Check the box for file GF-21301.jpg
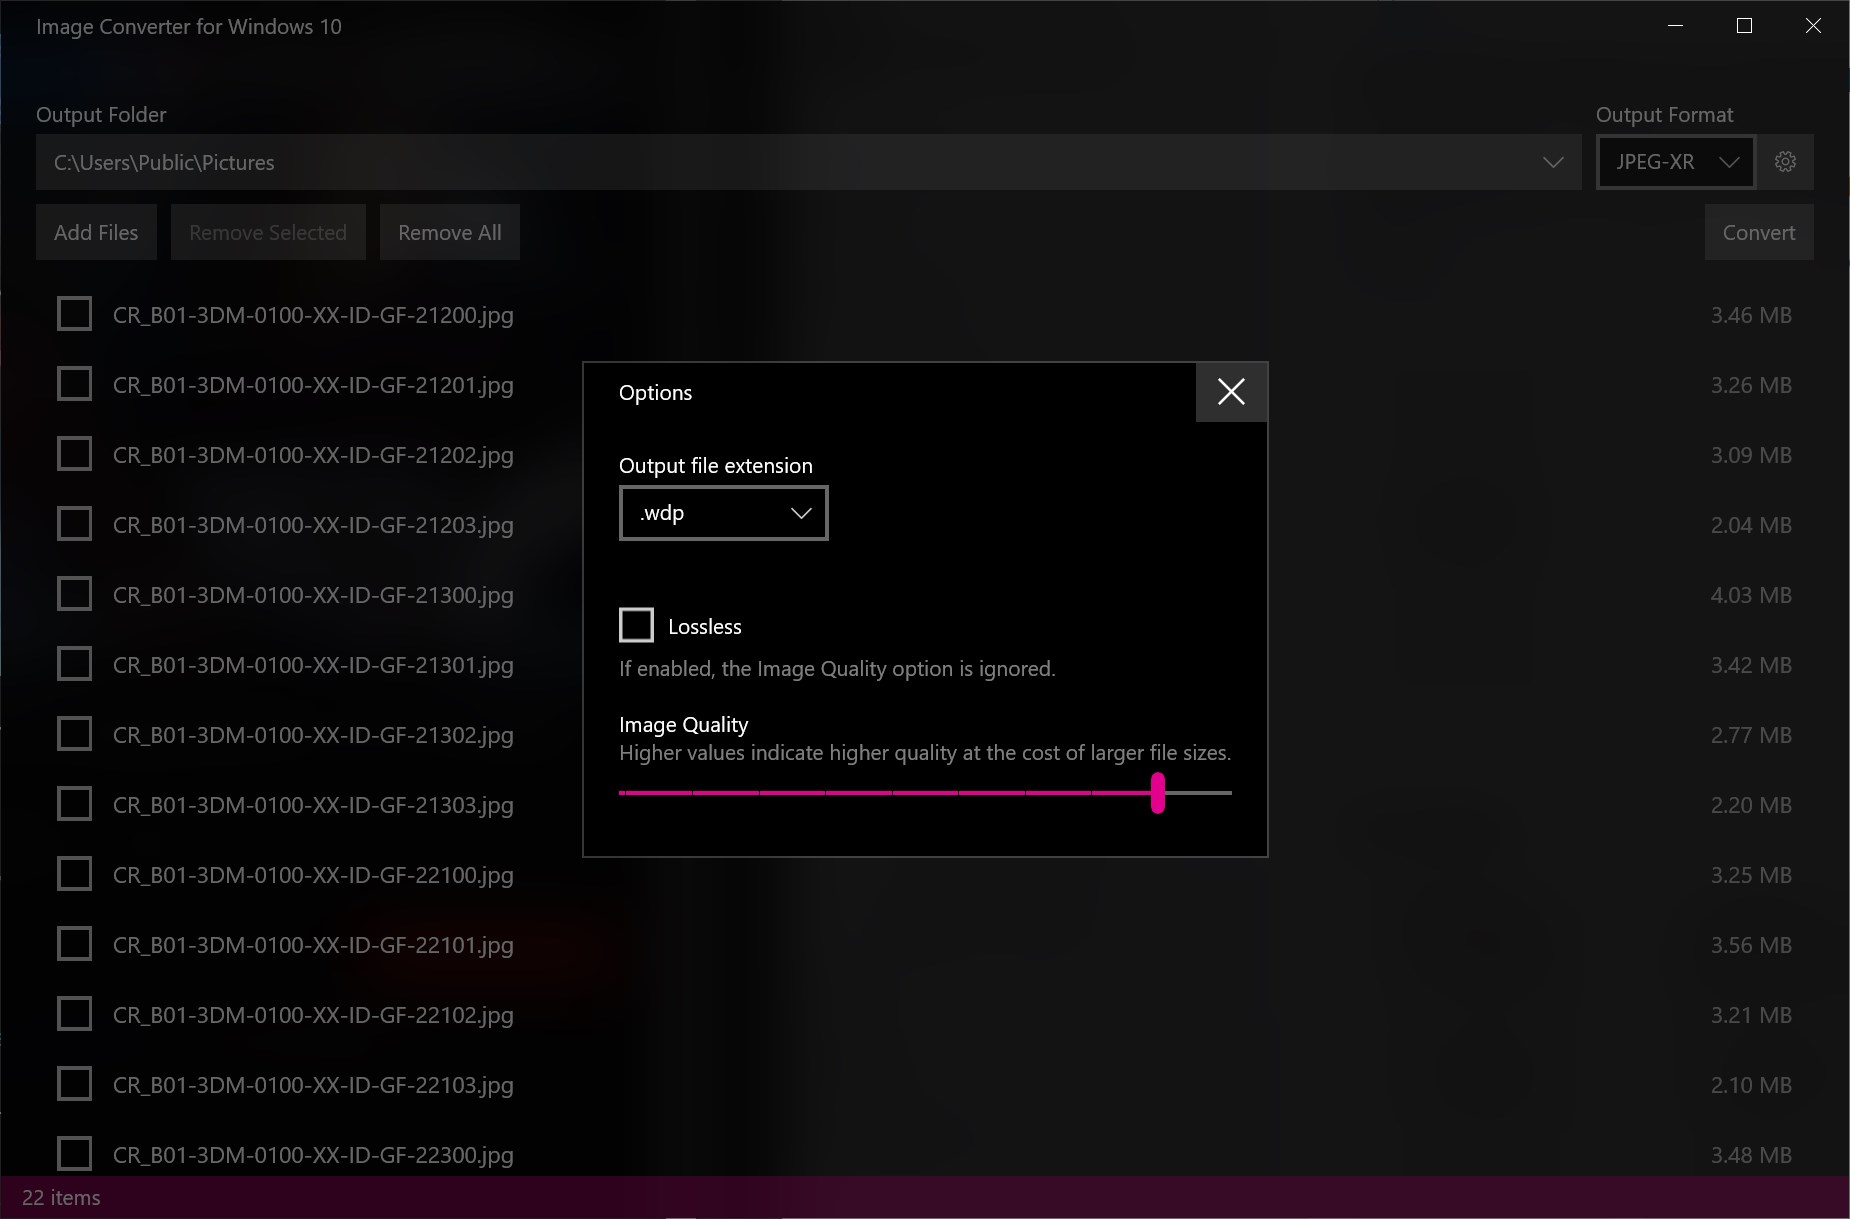Screen dimensions: 1850x1219 coord(75,664)
